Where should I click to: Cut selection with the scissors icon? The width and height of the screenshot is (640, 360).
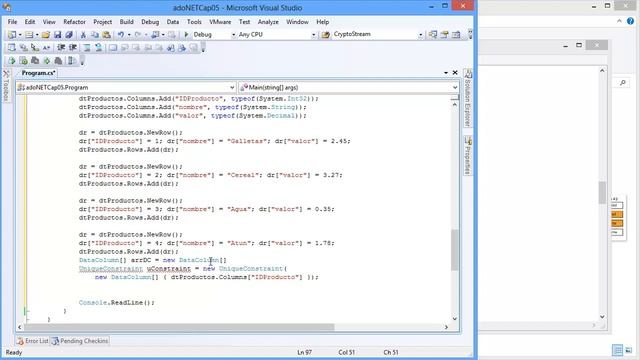[x=83, y=35]
